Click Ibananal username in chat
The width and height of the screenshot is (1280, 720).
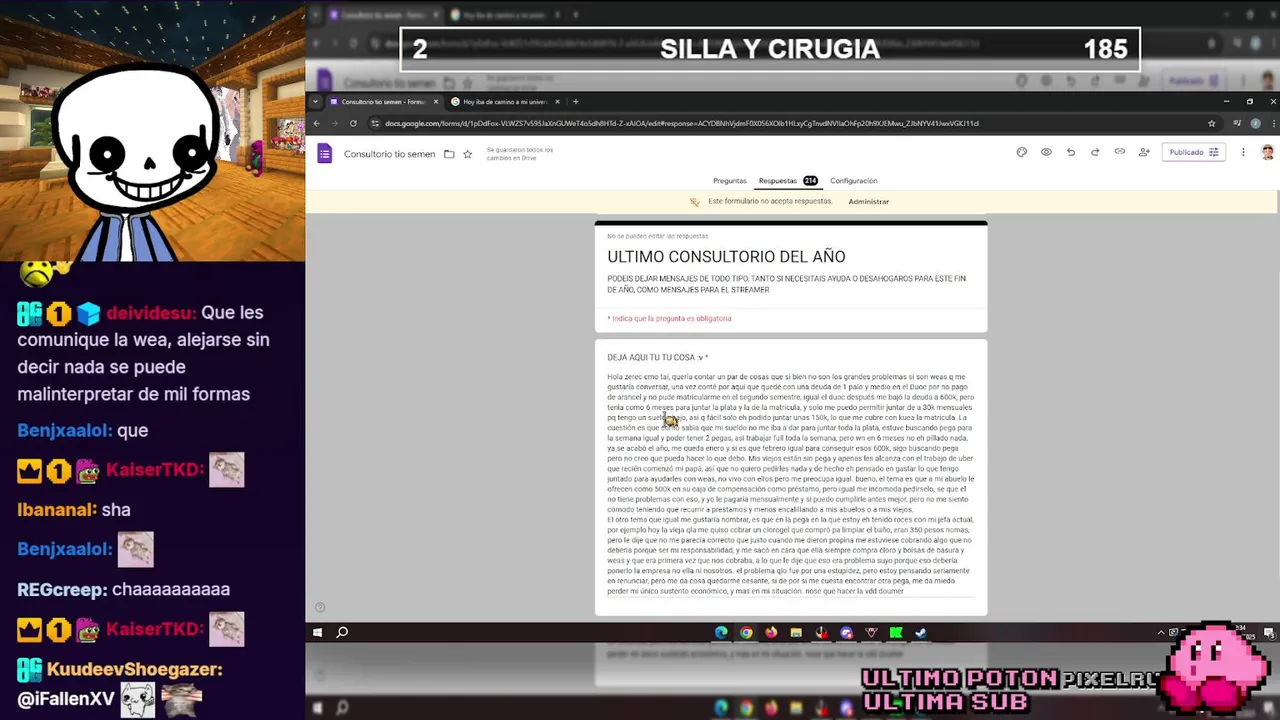[x=57, y=510]
